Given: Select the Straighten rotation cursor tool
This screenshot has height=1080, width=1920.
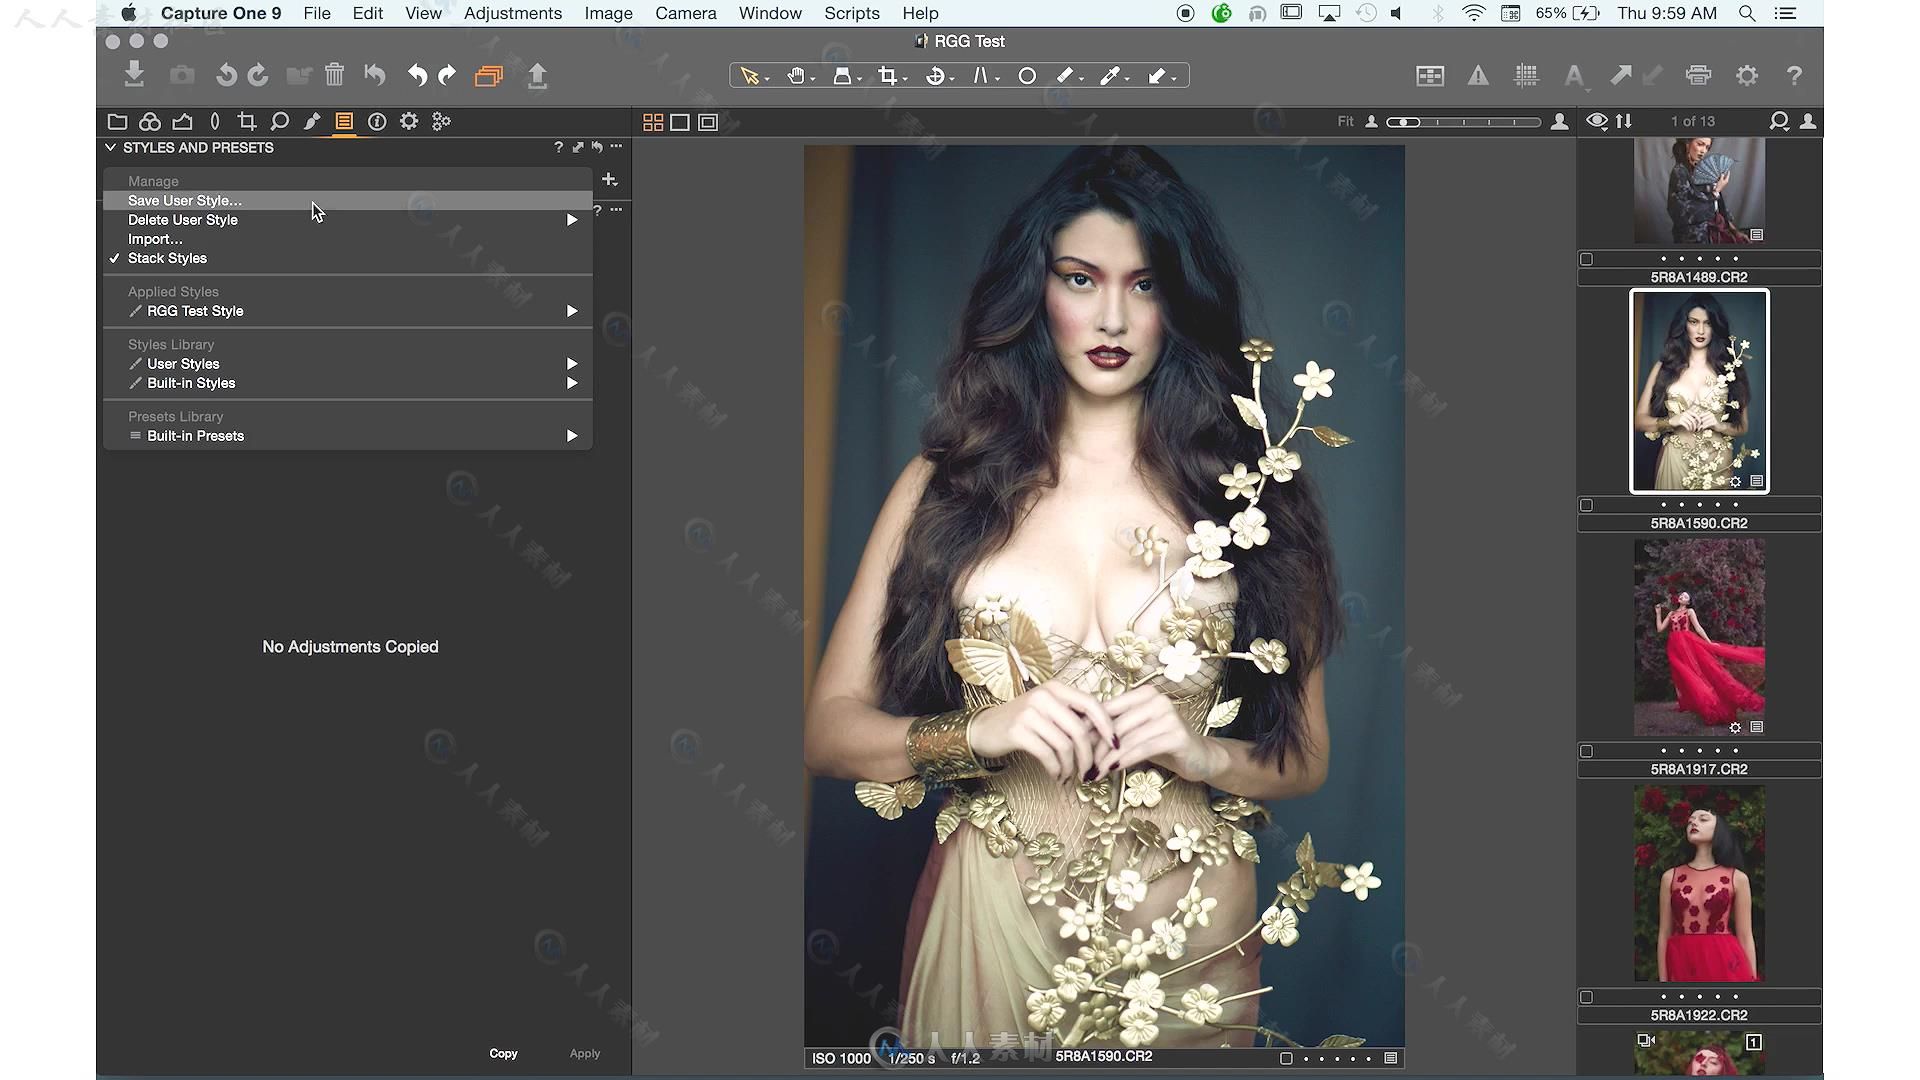Looking at the screenshot, I should (x=936, y=76).
